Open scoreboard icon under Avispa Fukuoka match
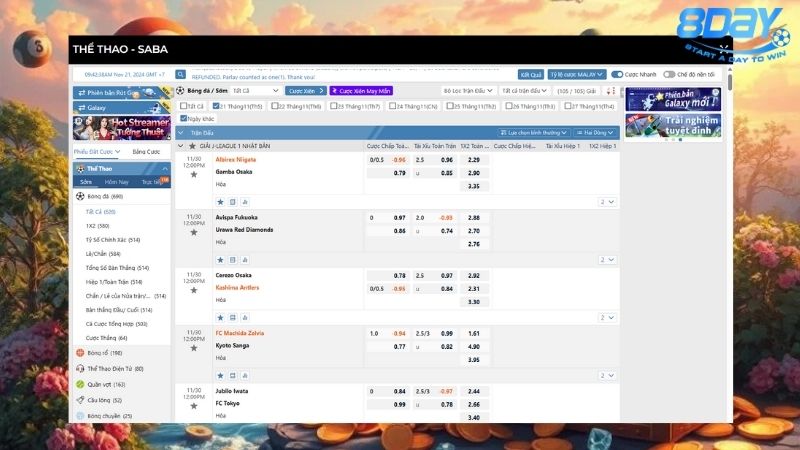This screenshot has width=800, height=450. [x=233, y=260]
